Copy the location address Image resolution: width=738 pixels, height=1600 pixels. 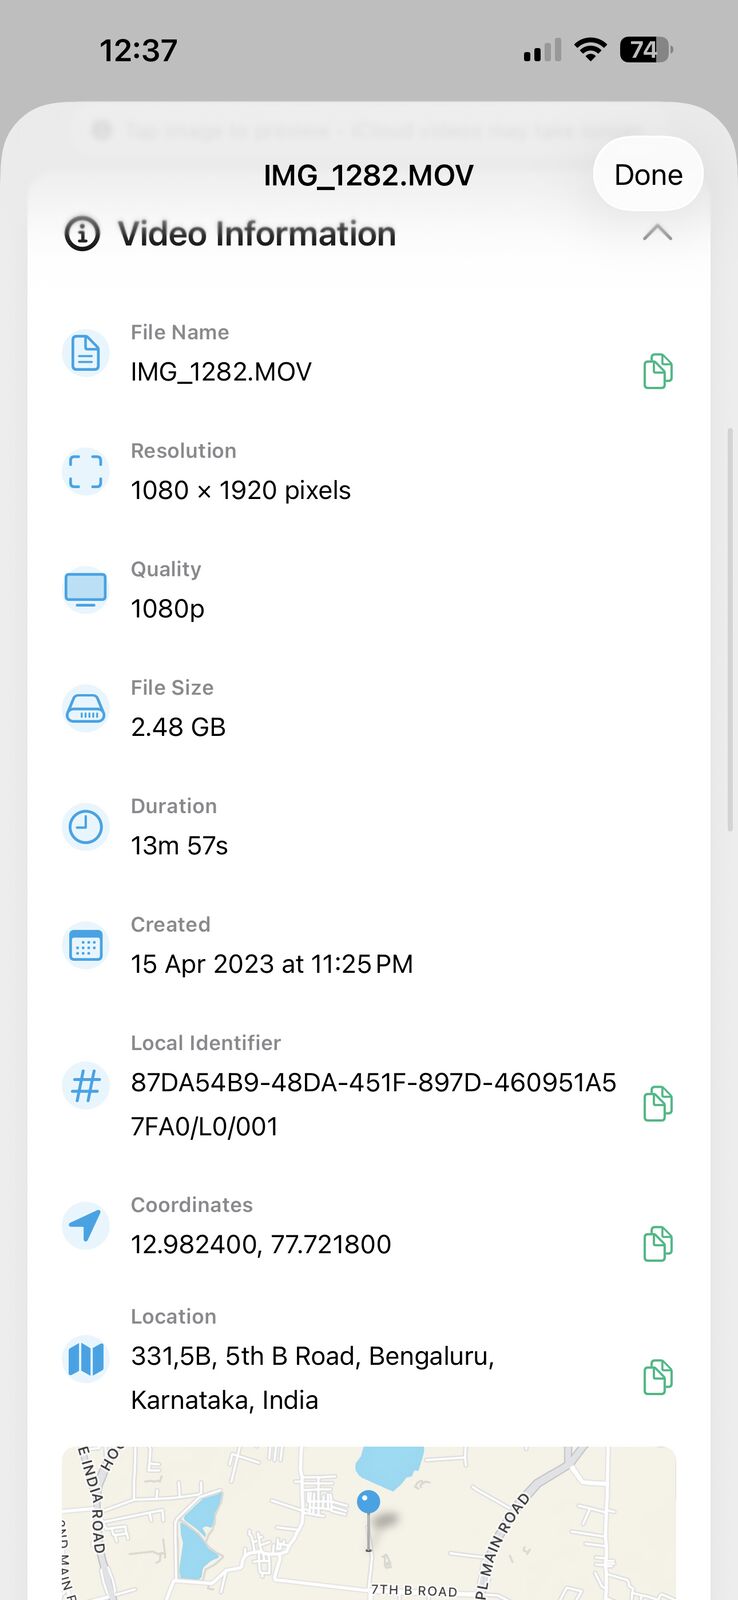click(x=657, y=1377)
